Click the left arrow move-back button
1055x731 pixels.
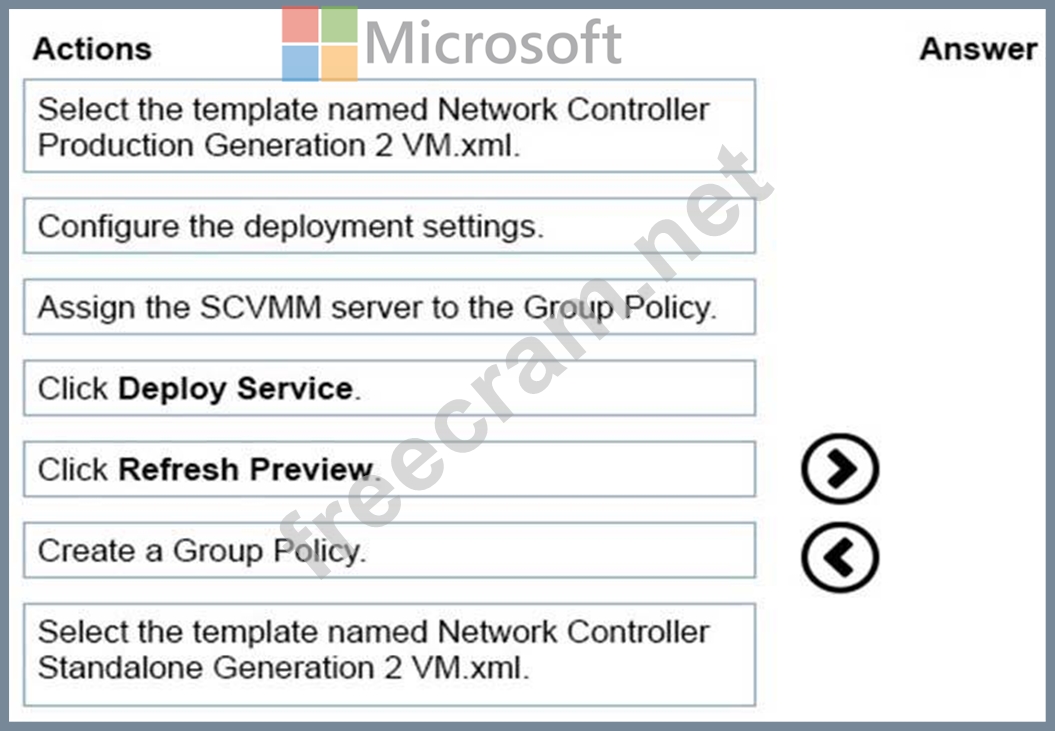click(x=840, y=557)
